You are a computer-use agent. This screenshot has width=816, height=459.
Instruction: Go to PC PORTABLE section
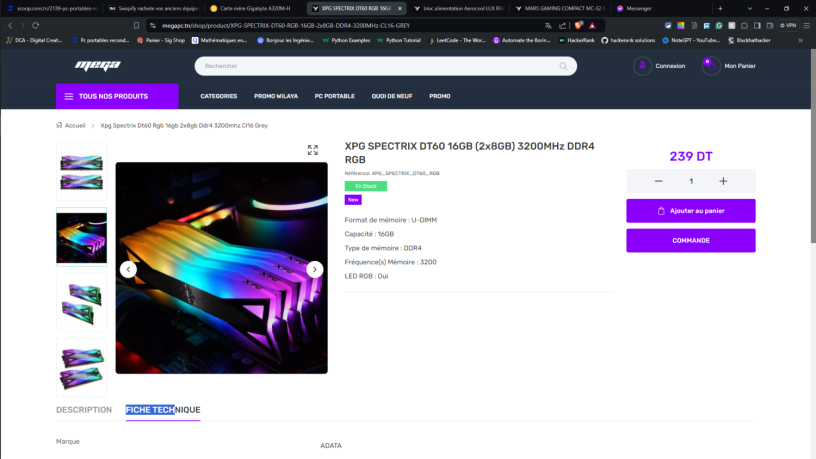pos(335,96)
